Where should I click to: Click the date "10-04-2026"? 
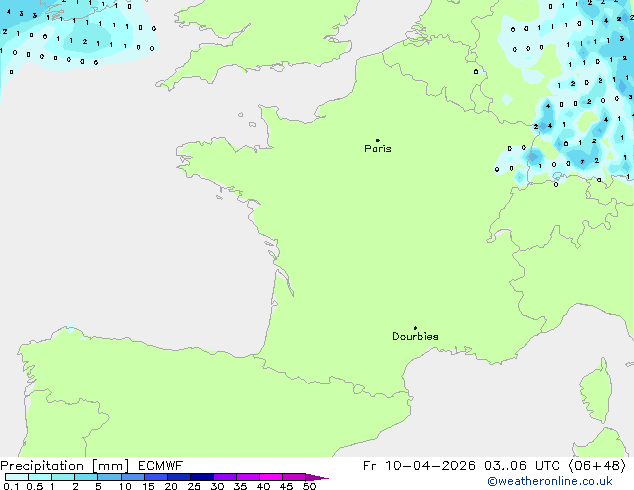click(430, 466)
